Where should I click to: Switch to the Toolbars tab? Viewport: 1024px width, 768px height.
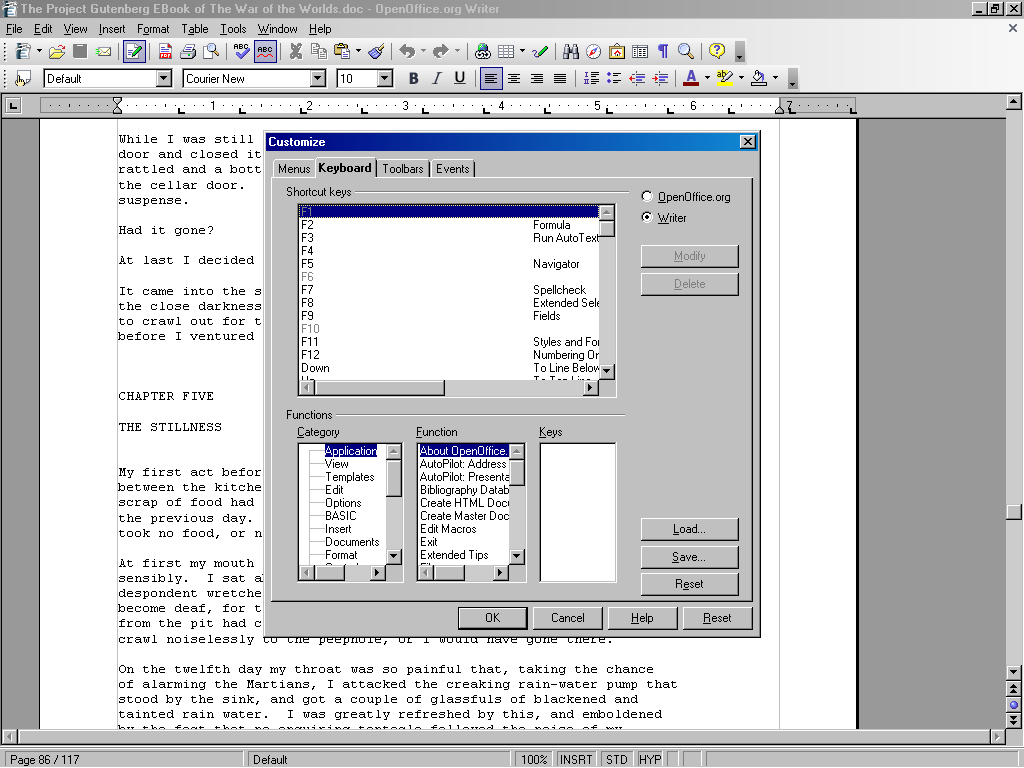[403, 169]
